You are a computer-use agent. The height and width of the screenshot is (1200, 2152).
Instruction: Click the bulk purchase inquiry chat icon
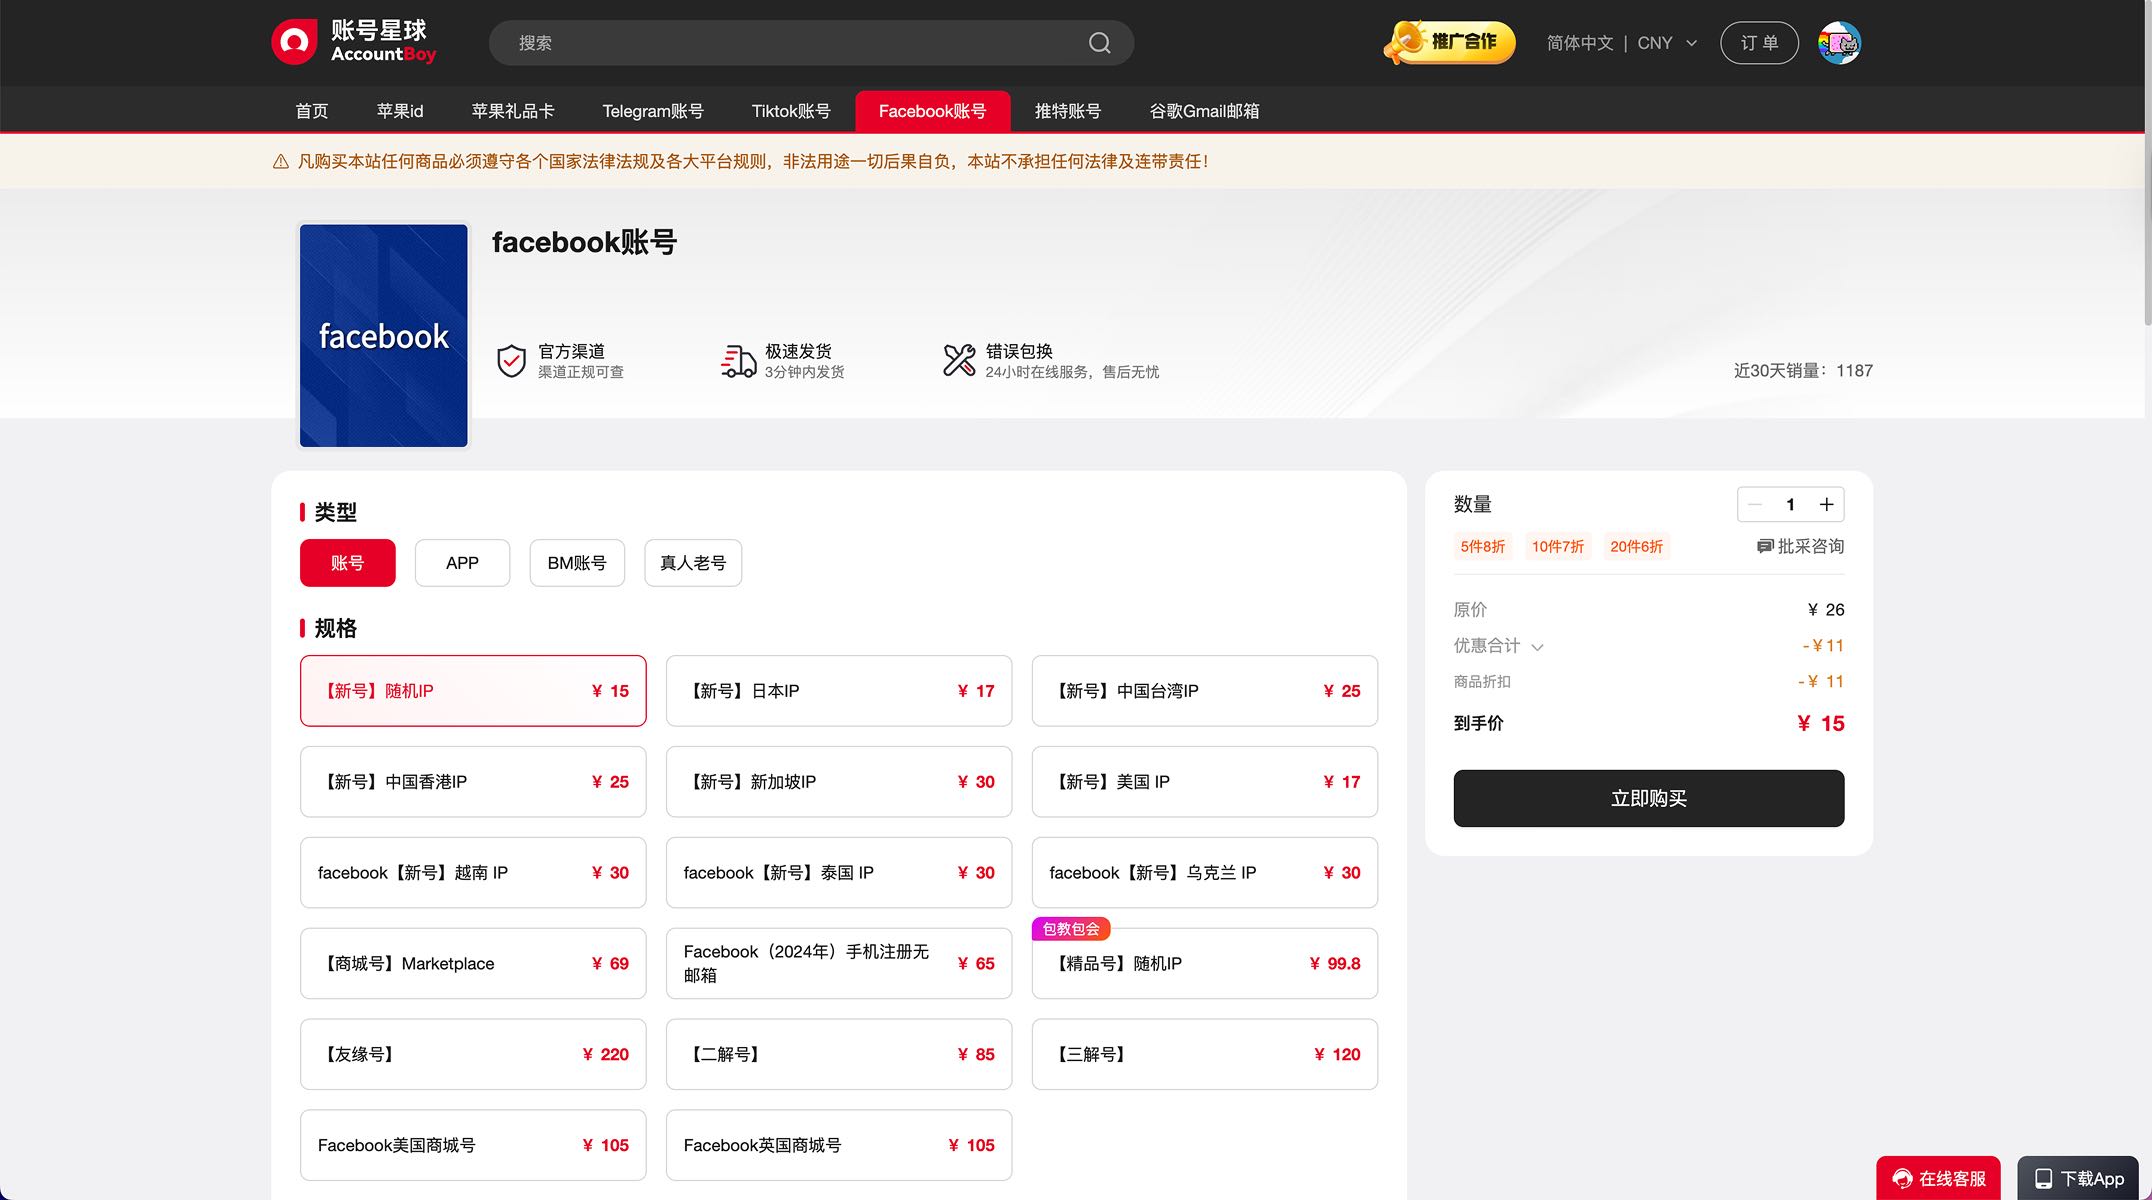[1765, 546]
